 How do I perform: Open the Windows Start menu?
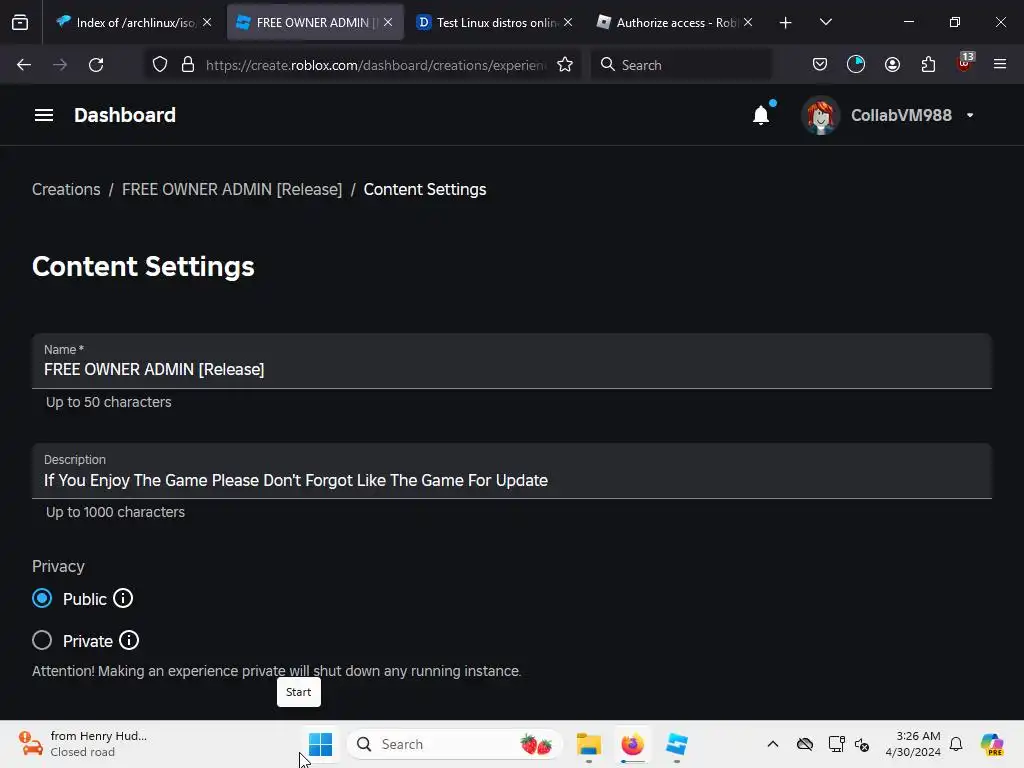click(320, 744)
